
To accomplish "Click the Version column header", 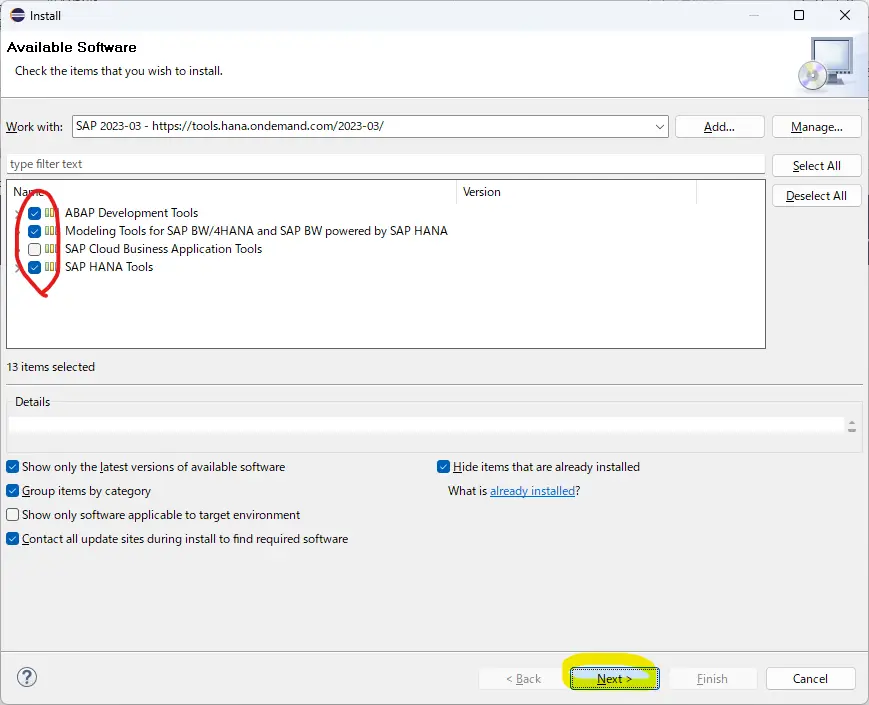I will (576, 192).
